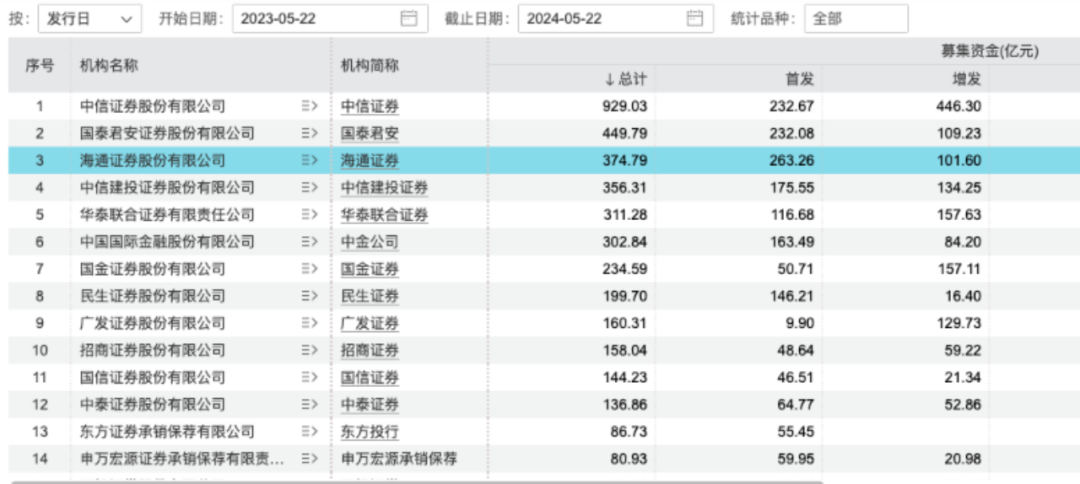Image resolution: width=1080 pixels, height=484 pixels.
Task: Open detail icon beside 国金证券股份有限公司
Action: [x=309, y=269]
